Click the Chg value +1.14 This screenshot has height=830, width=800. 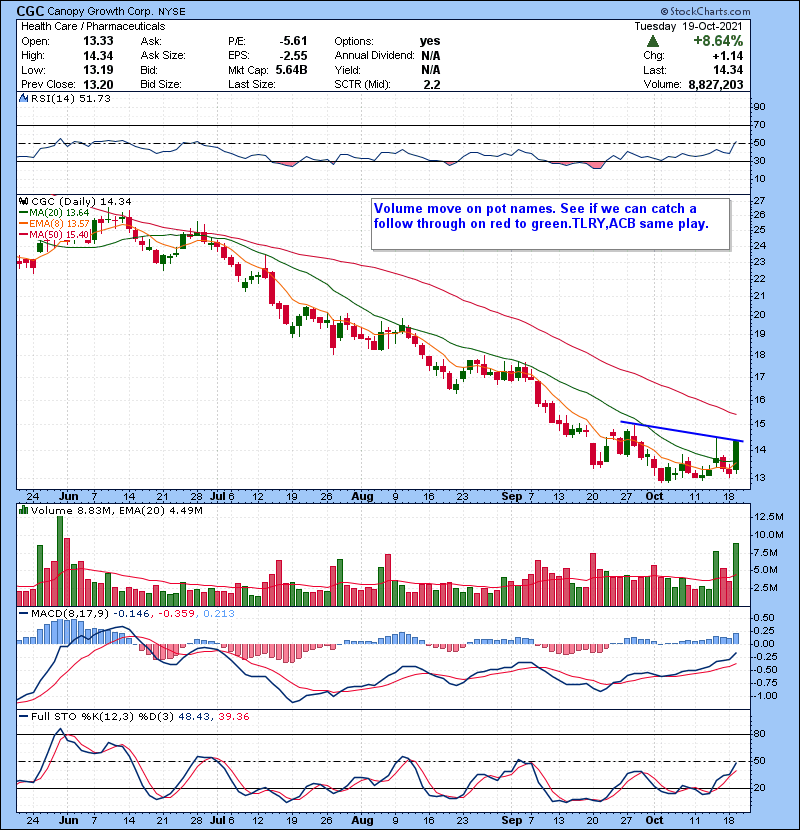pyautogui.click(x=727, y=56)
